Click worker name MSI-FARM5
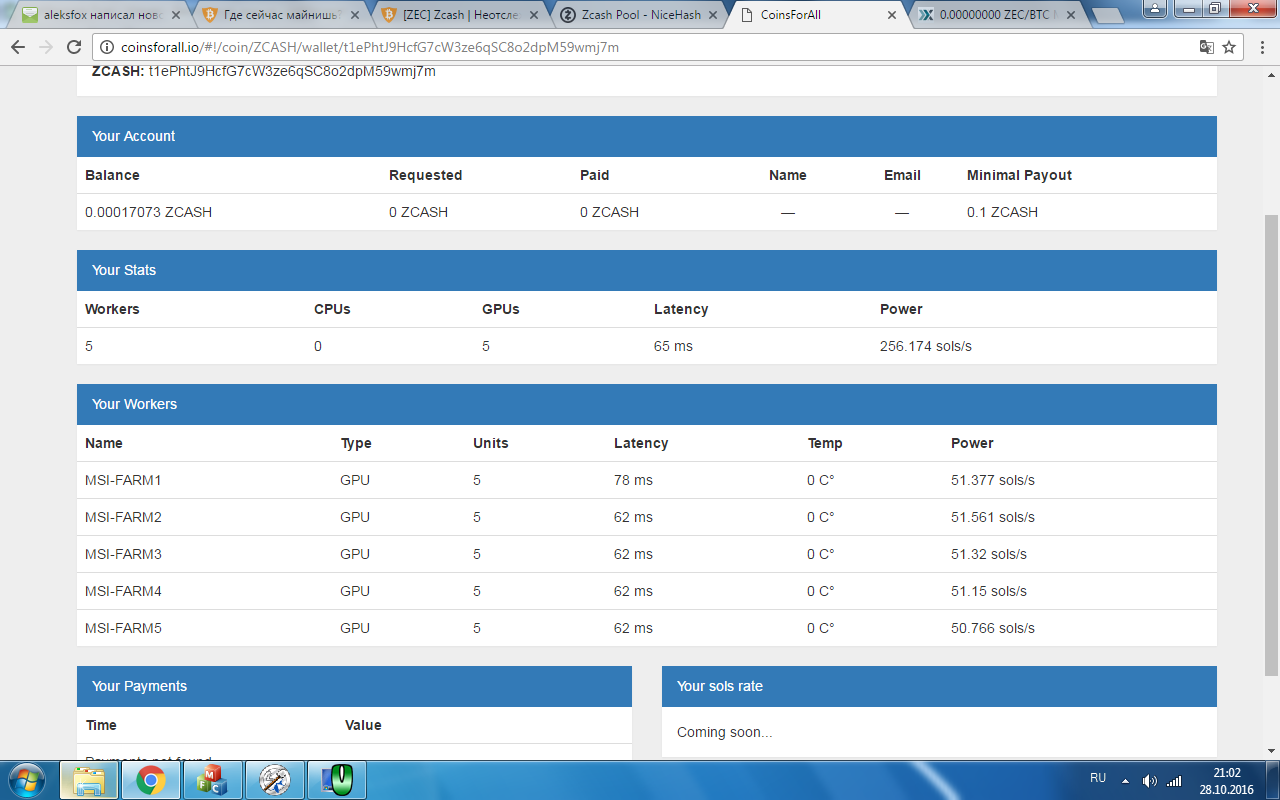 (123, 628)
